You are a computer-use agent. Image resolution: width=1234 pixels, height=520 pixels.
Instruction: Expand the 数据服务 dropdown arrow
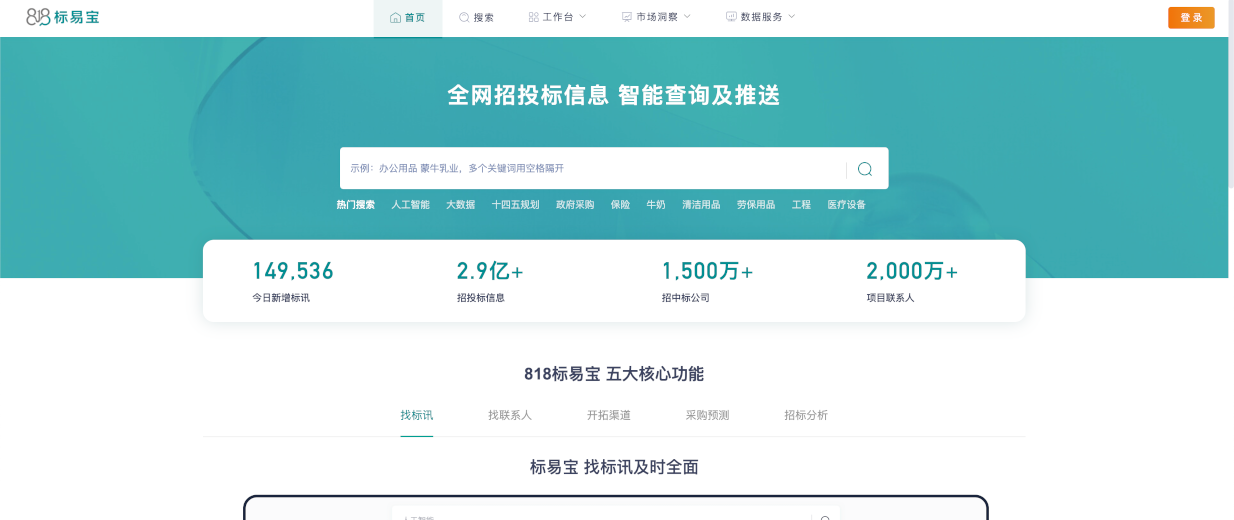792,17
